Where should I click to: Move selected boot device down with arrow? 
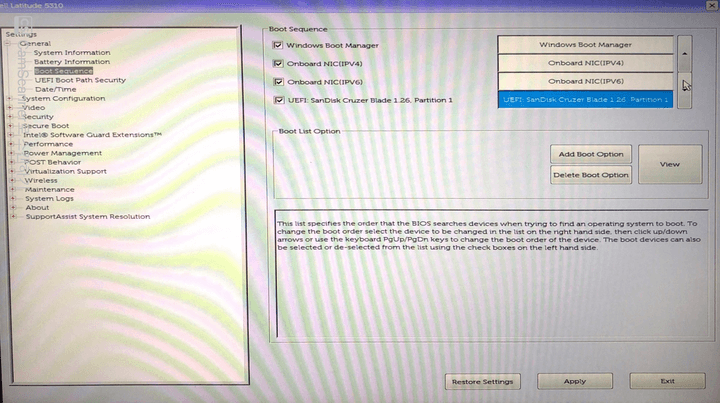click(x=685, y=90)
